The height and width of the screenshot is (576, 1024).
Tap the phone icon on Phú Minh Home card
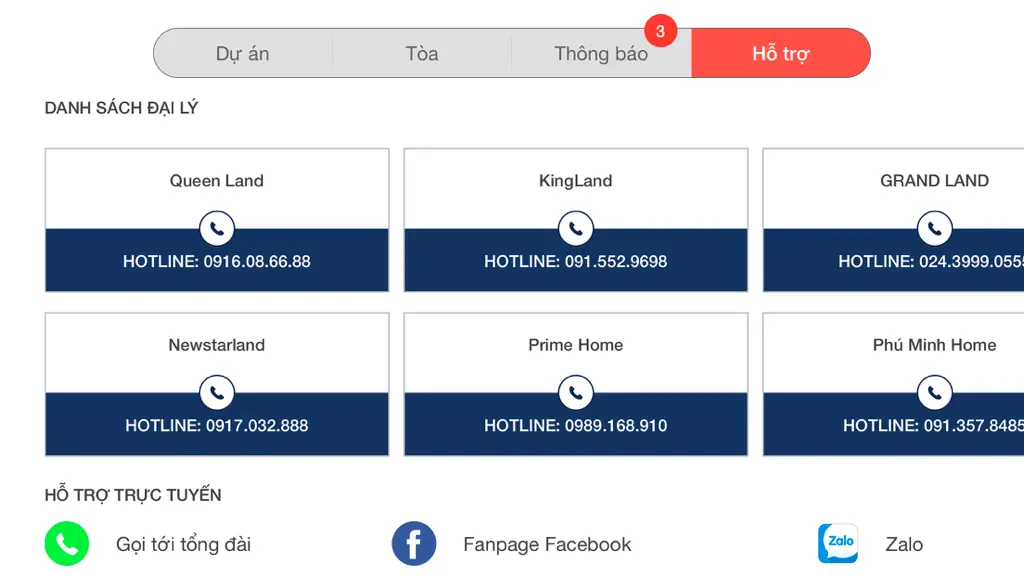click(x=935, y=392)
